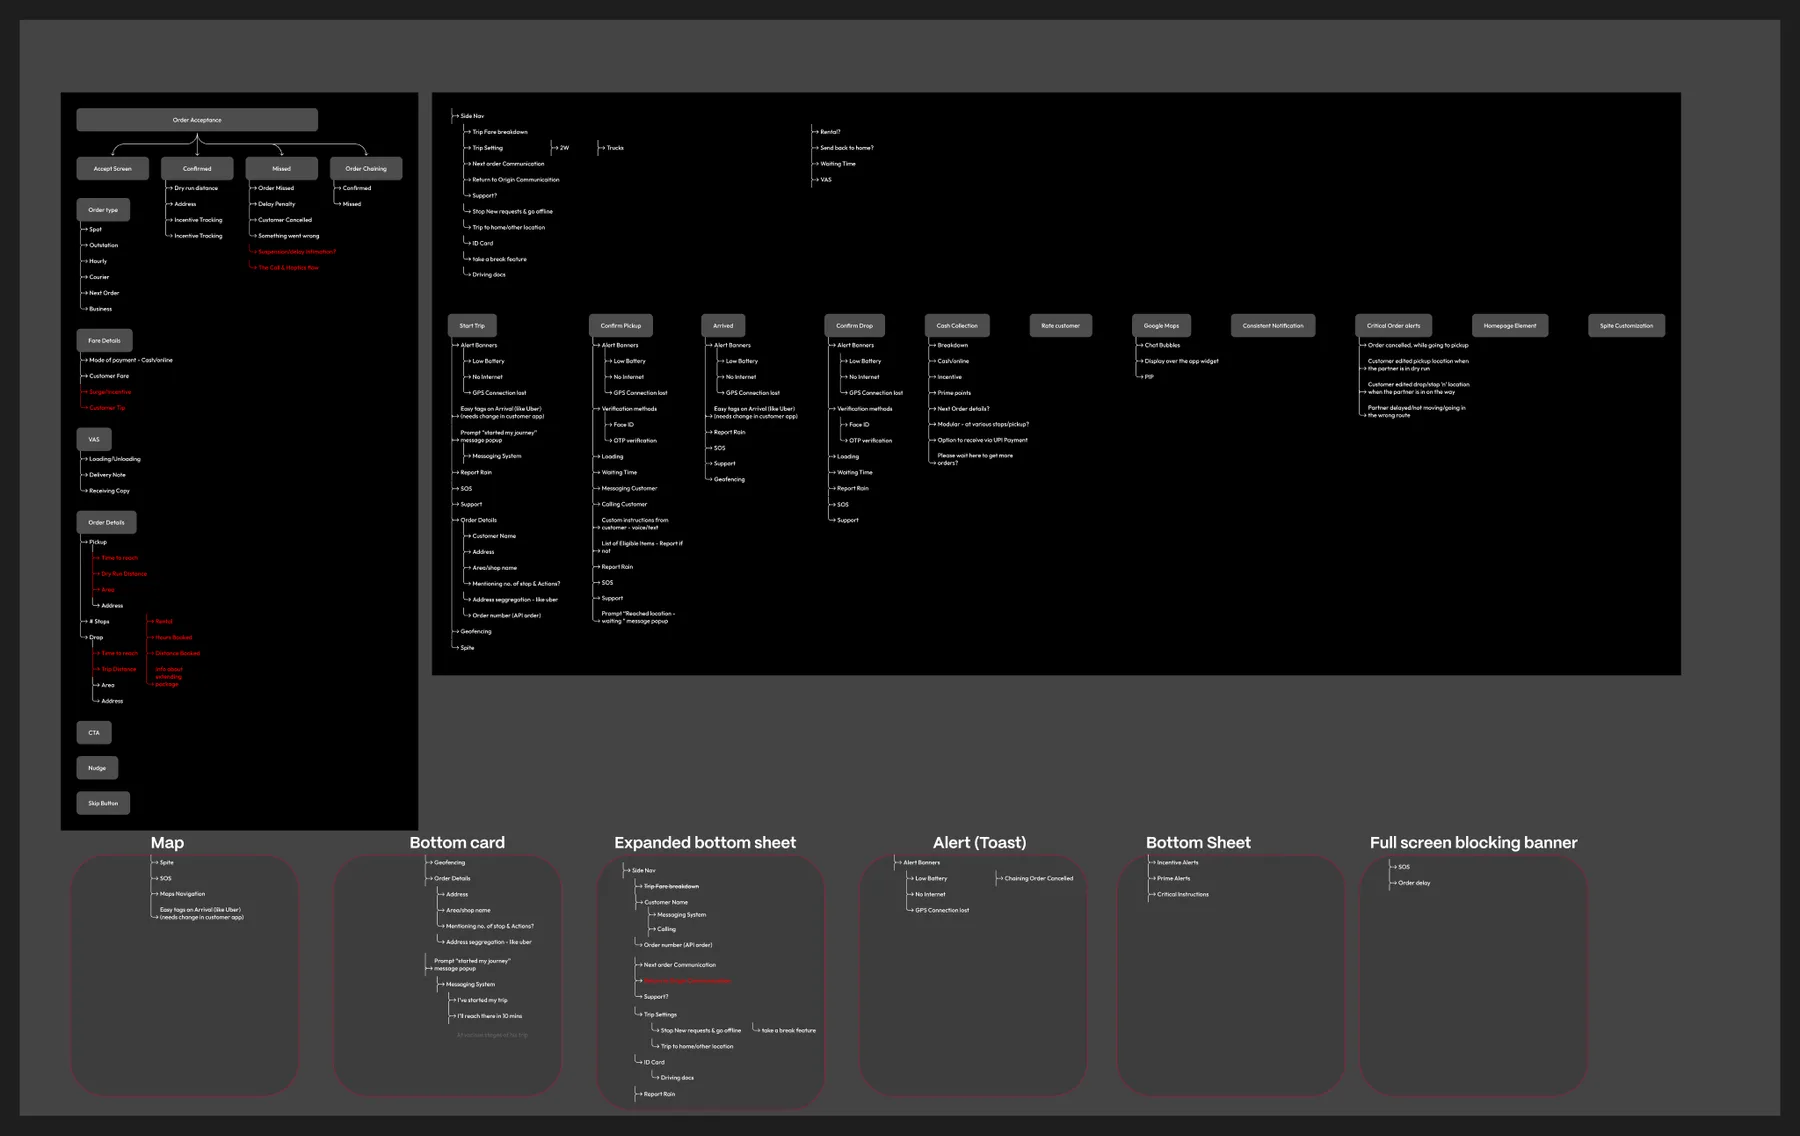Image resolution: width=1800 pixels, height=1136 pixels.
Task: Select the Spite Customization node
Action: click(x=1626, y=326)
